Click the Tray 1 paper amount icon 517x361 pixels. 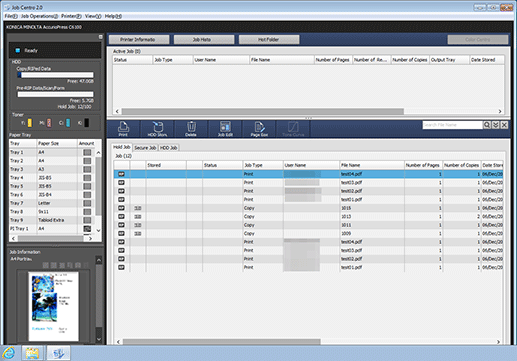[87, 152]
